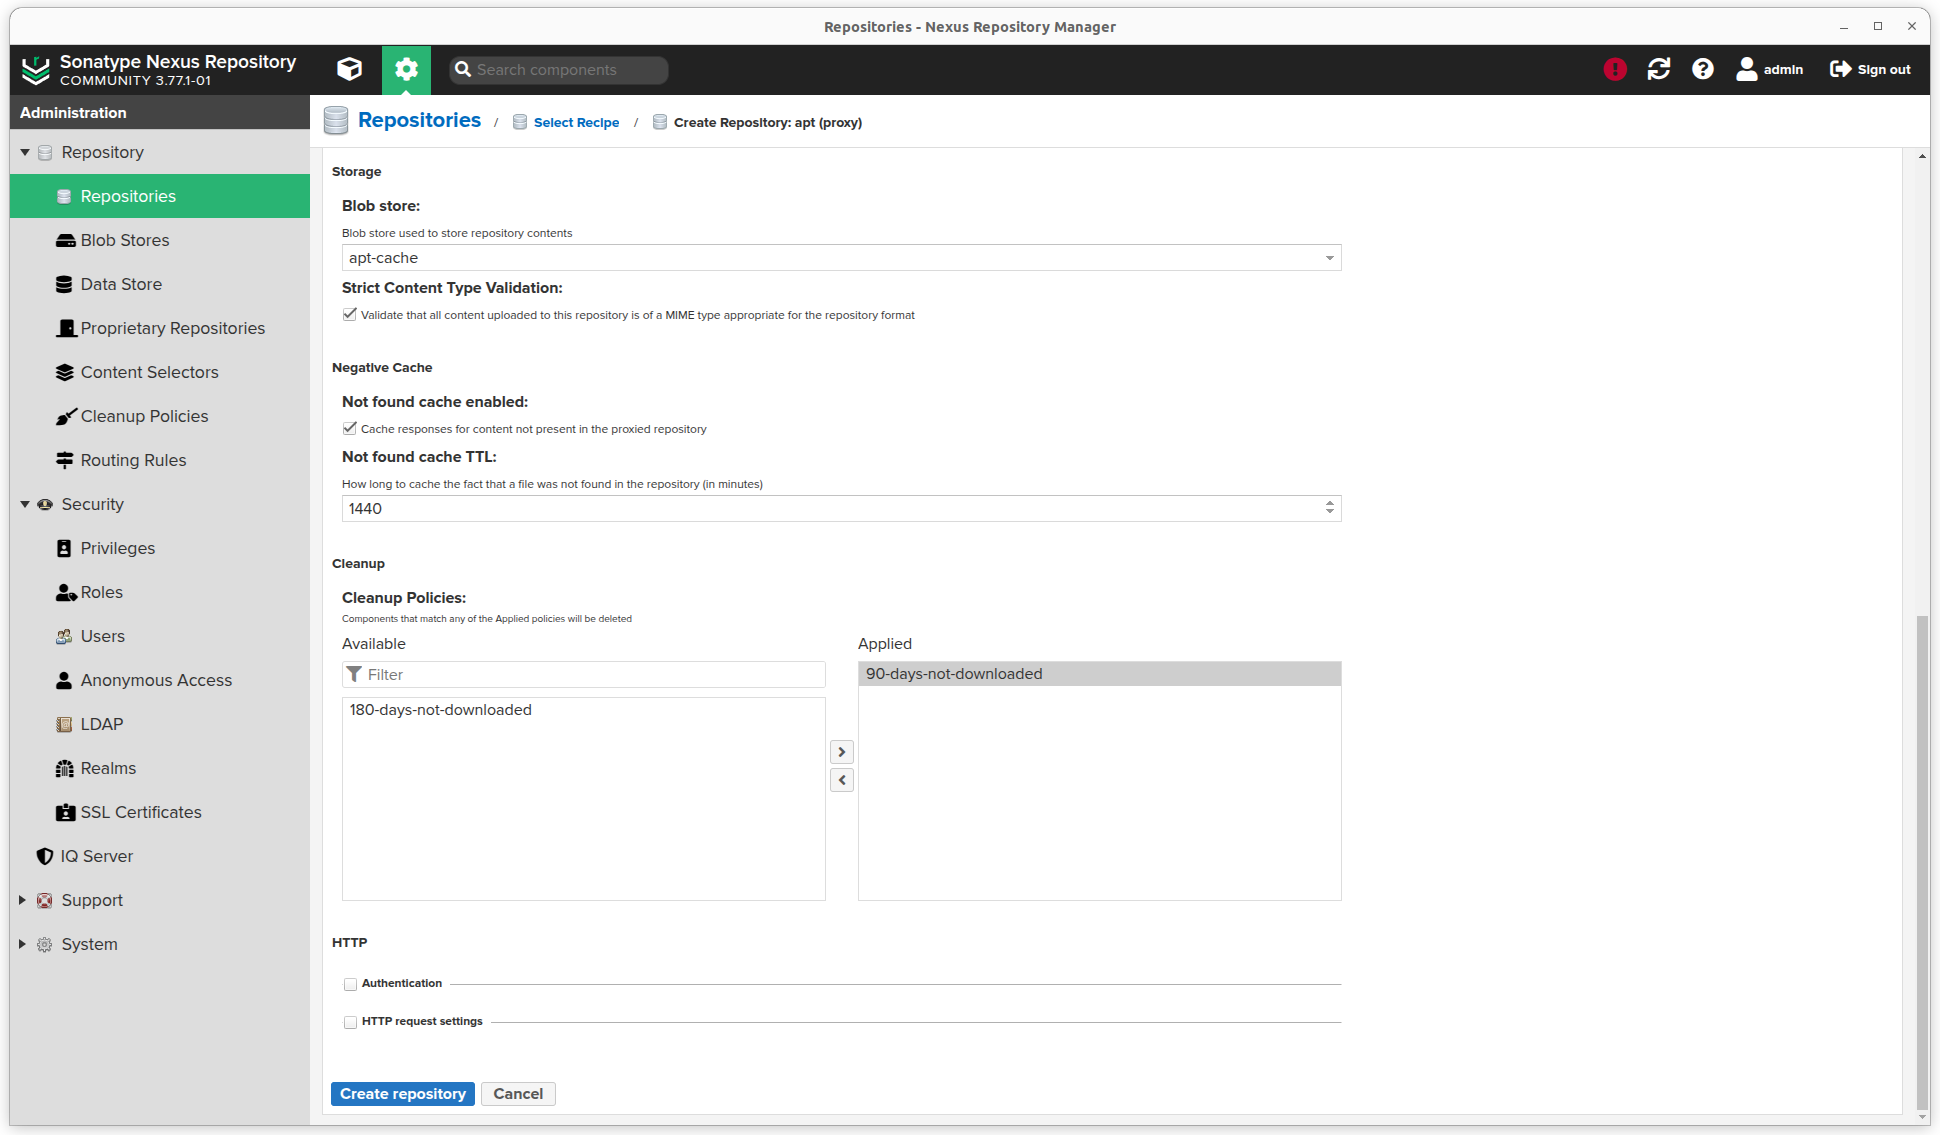1940x1135 pixels.
Task: Select Repositories in the sidebar
Action: point(160,196)
